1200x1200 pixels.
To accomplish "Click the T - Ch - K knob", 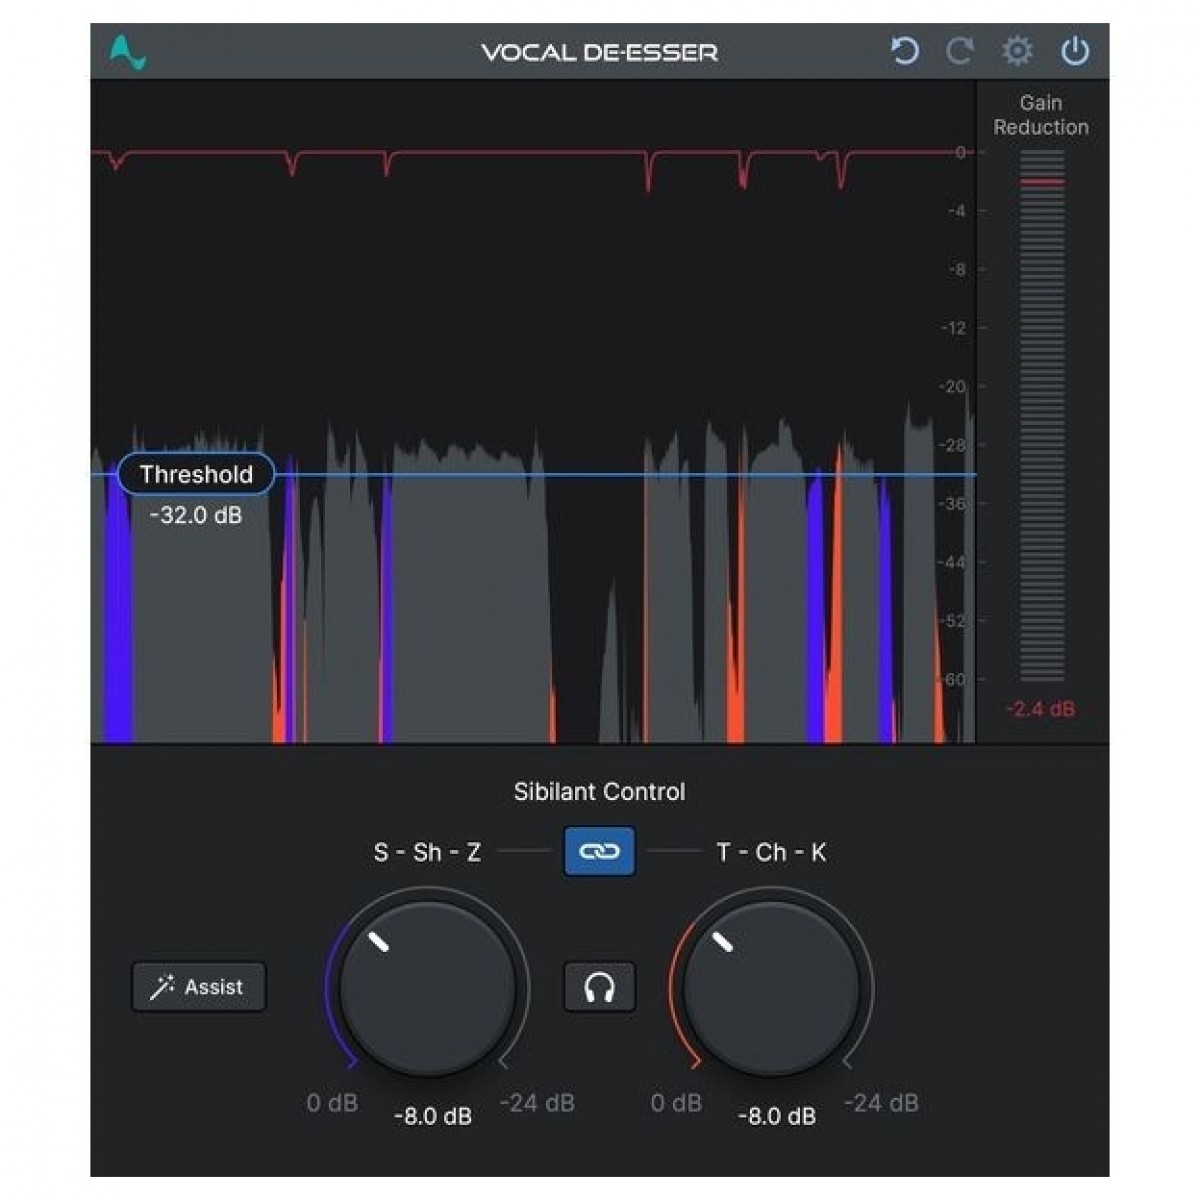I will pos(771,988).
